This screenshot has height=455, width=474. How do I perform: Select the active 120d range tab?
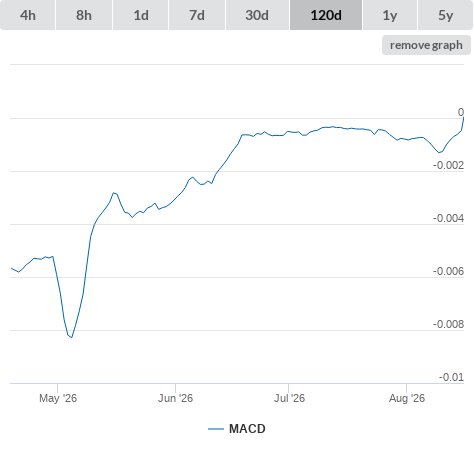[x=326, y=15]
